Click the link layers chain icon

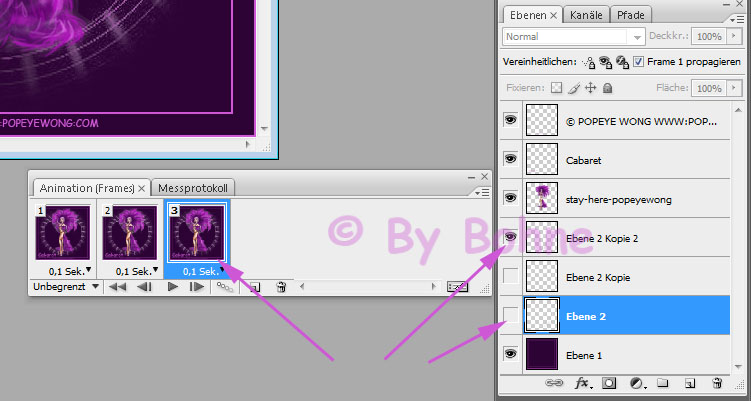point(552,383)
